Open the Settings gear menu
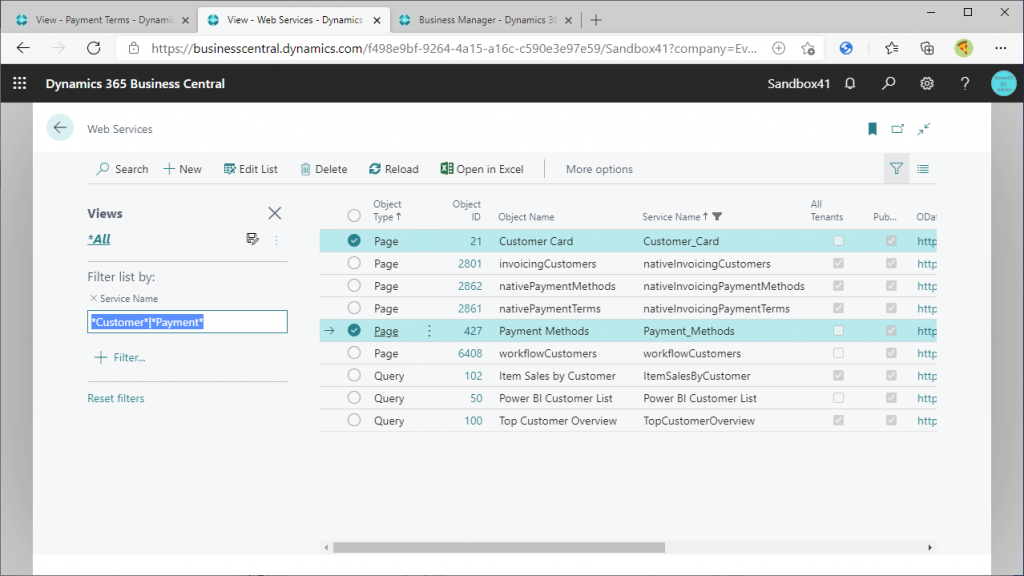The image size is (1024, 576). click(927, 84)
